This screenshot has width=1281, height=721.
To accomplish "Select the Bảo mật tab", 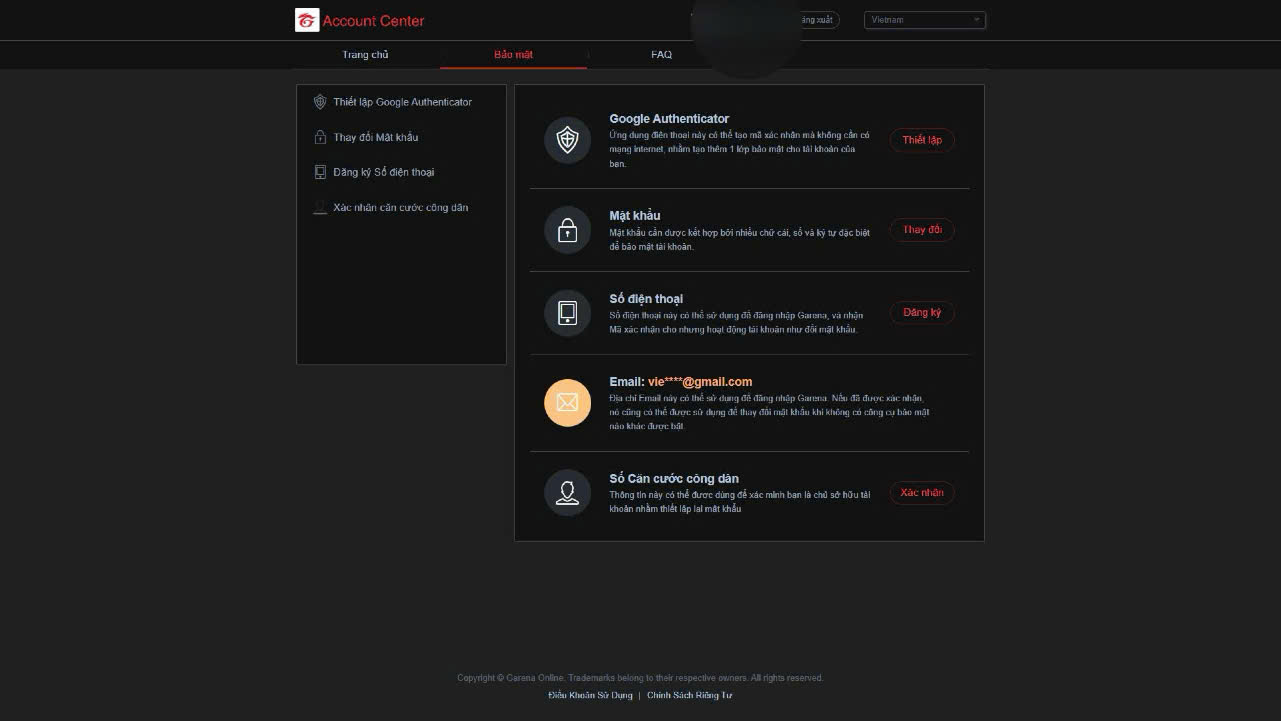I will [x=513, y=55].
